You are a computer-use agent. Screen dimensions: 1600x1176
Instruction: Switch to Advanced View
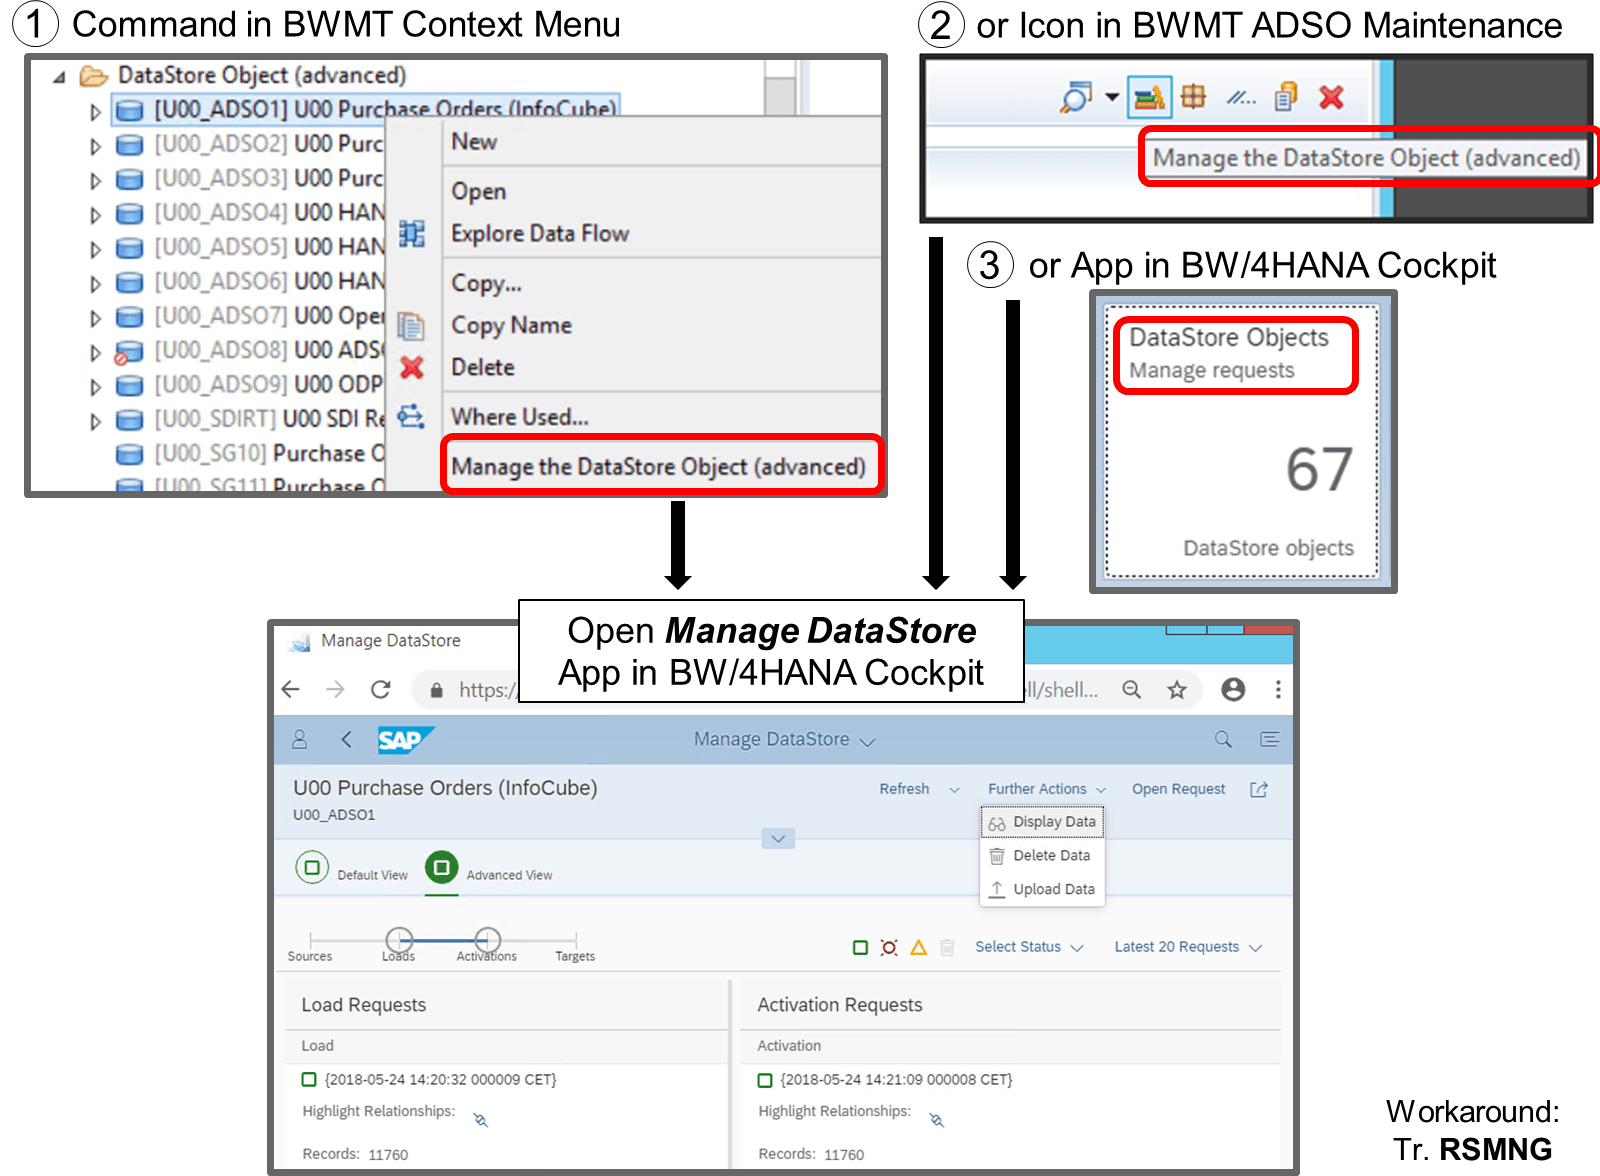coord(441,867)
